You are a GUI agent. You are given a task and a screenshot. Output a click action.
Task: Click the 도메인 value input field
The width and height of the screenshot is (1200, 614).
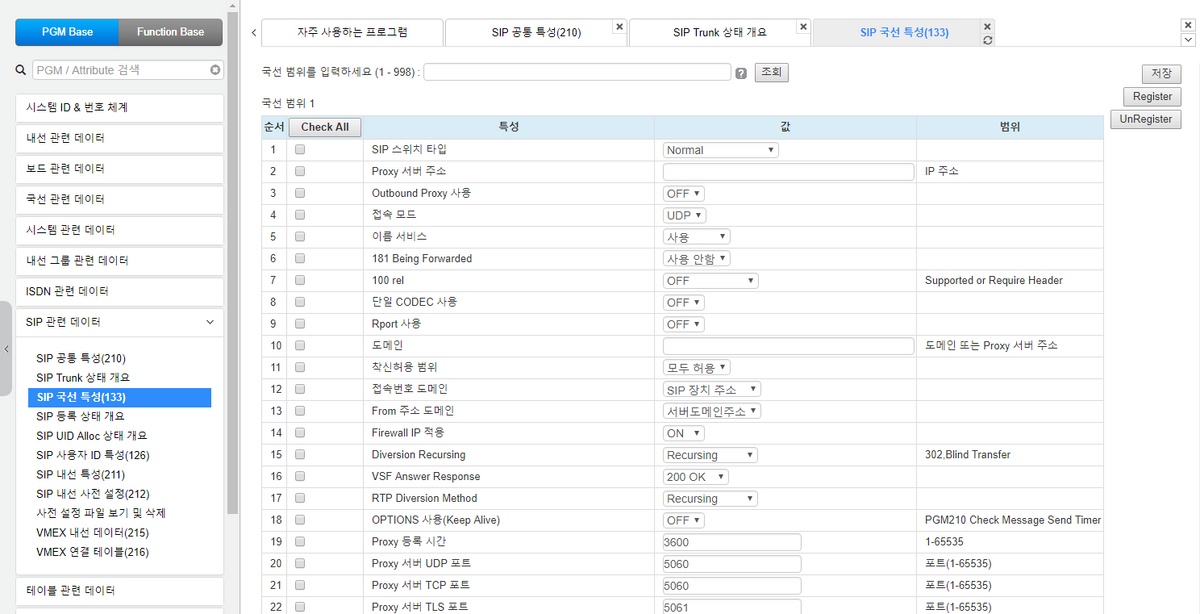(x=788, y=345)
